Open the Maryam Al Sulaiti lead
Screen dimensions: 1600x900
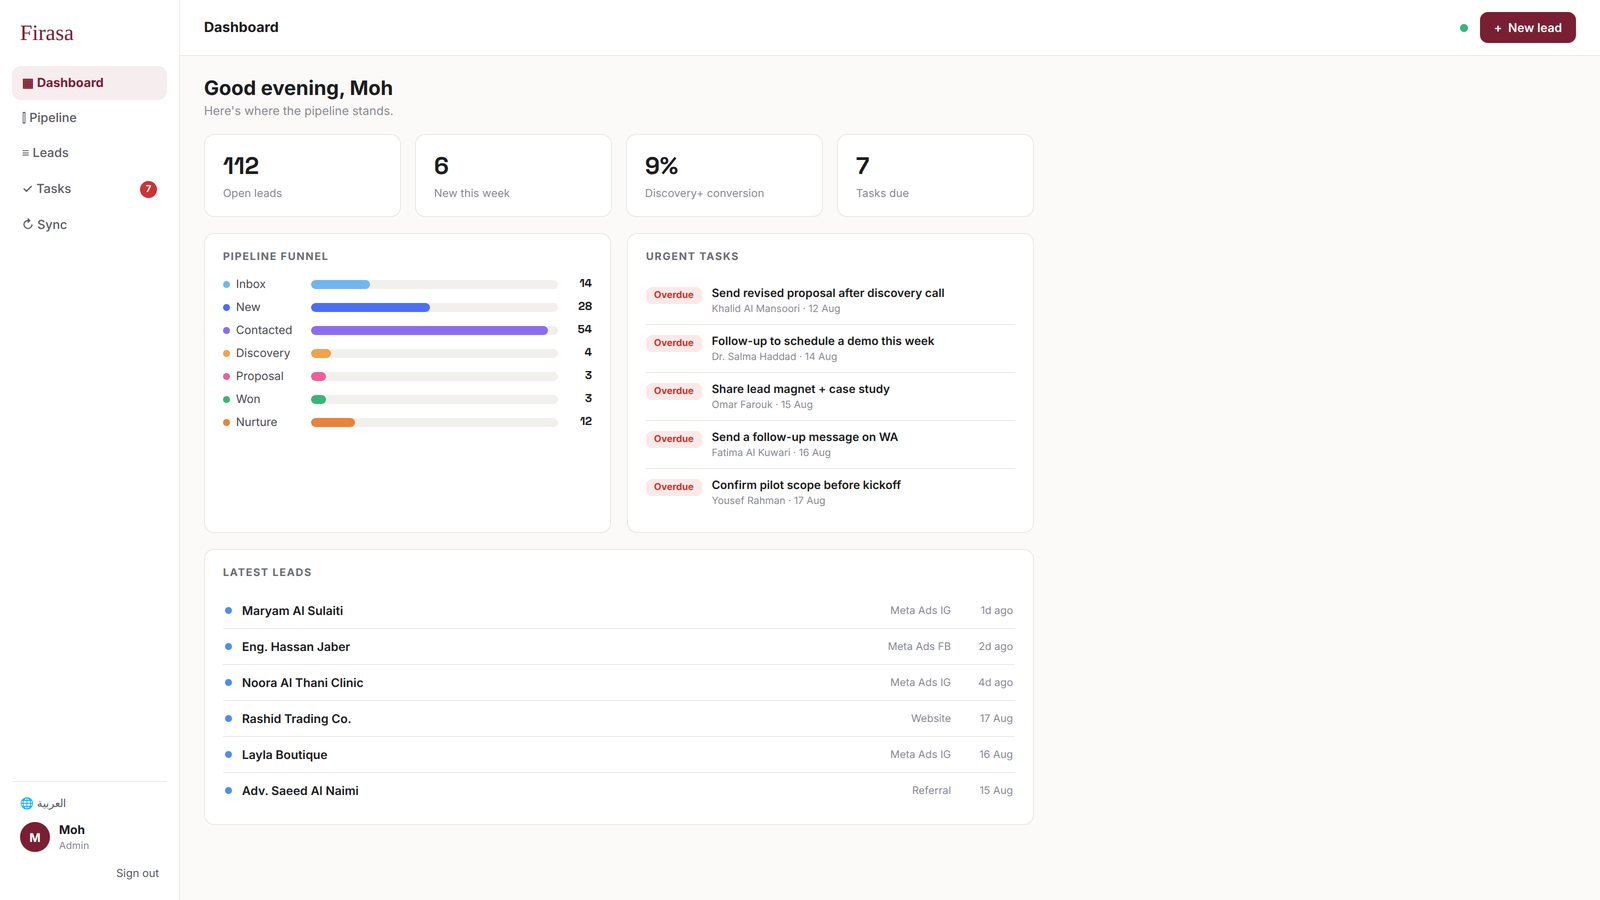click(x=619, y=611)
